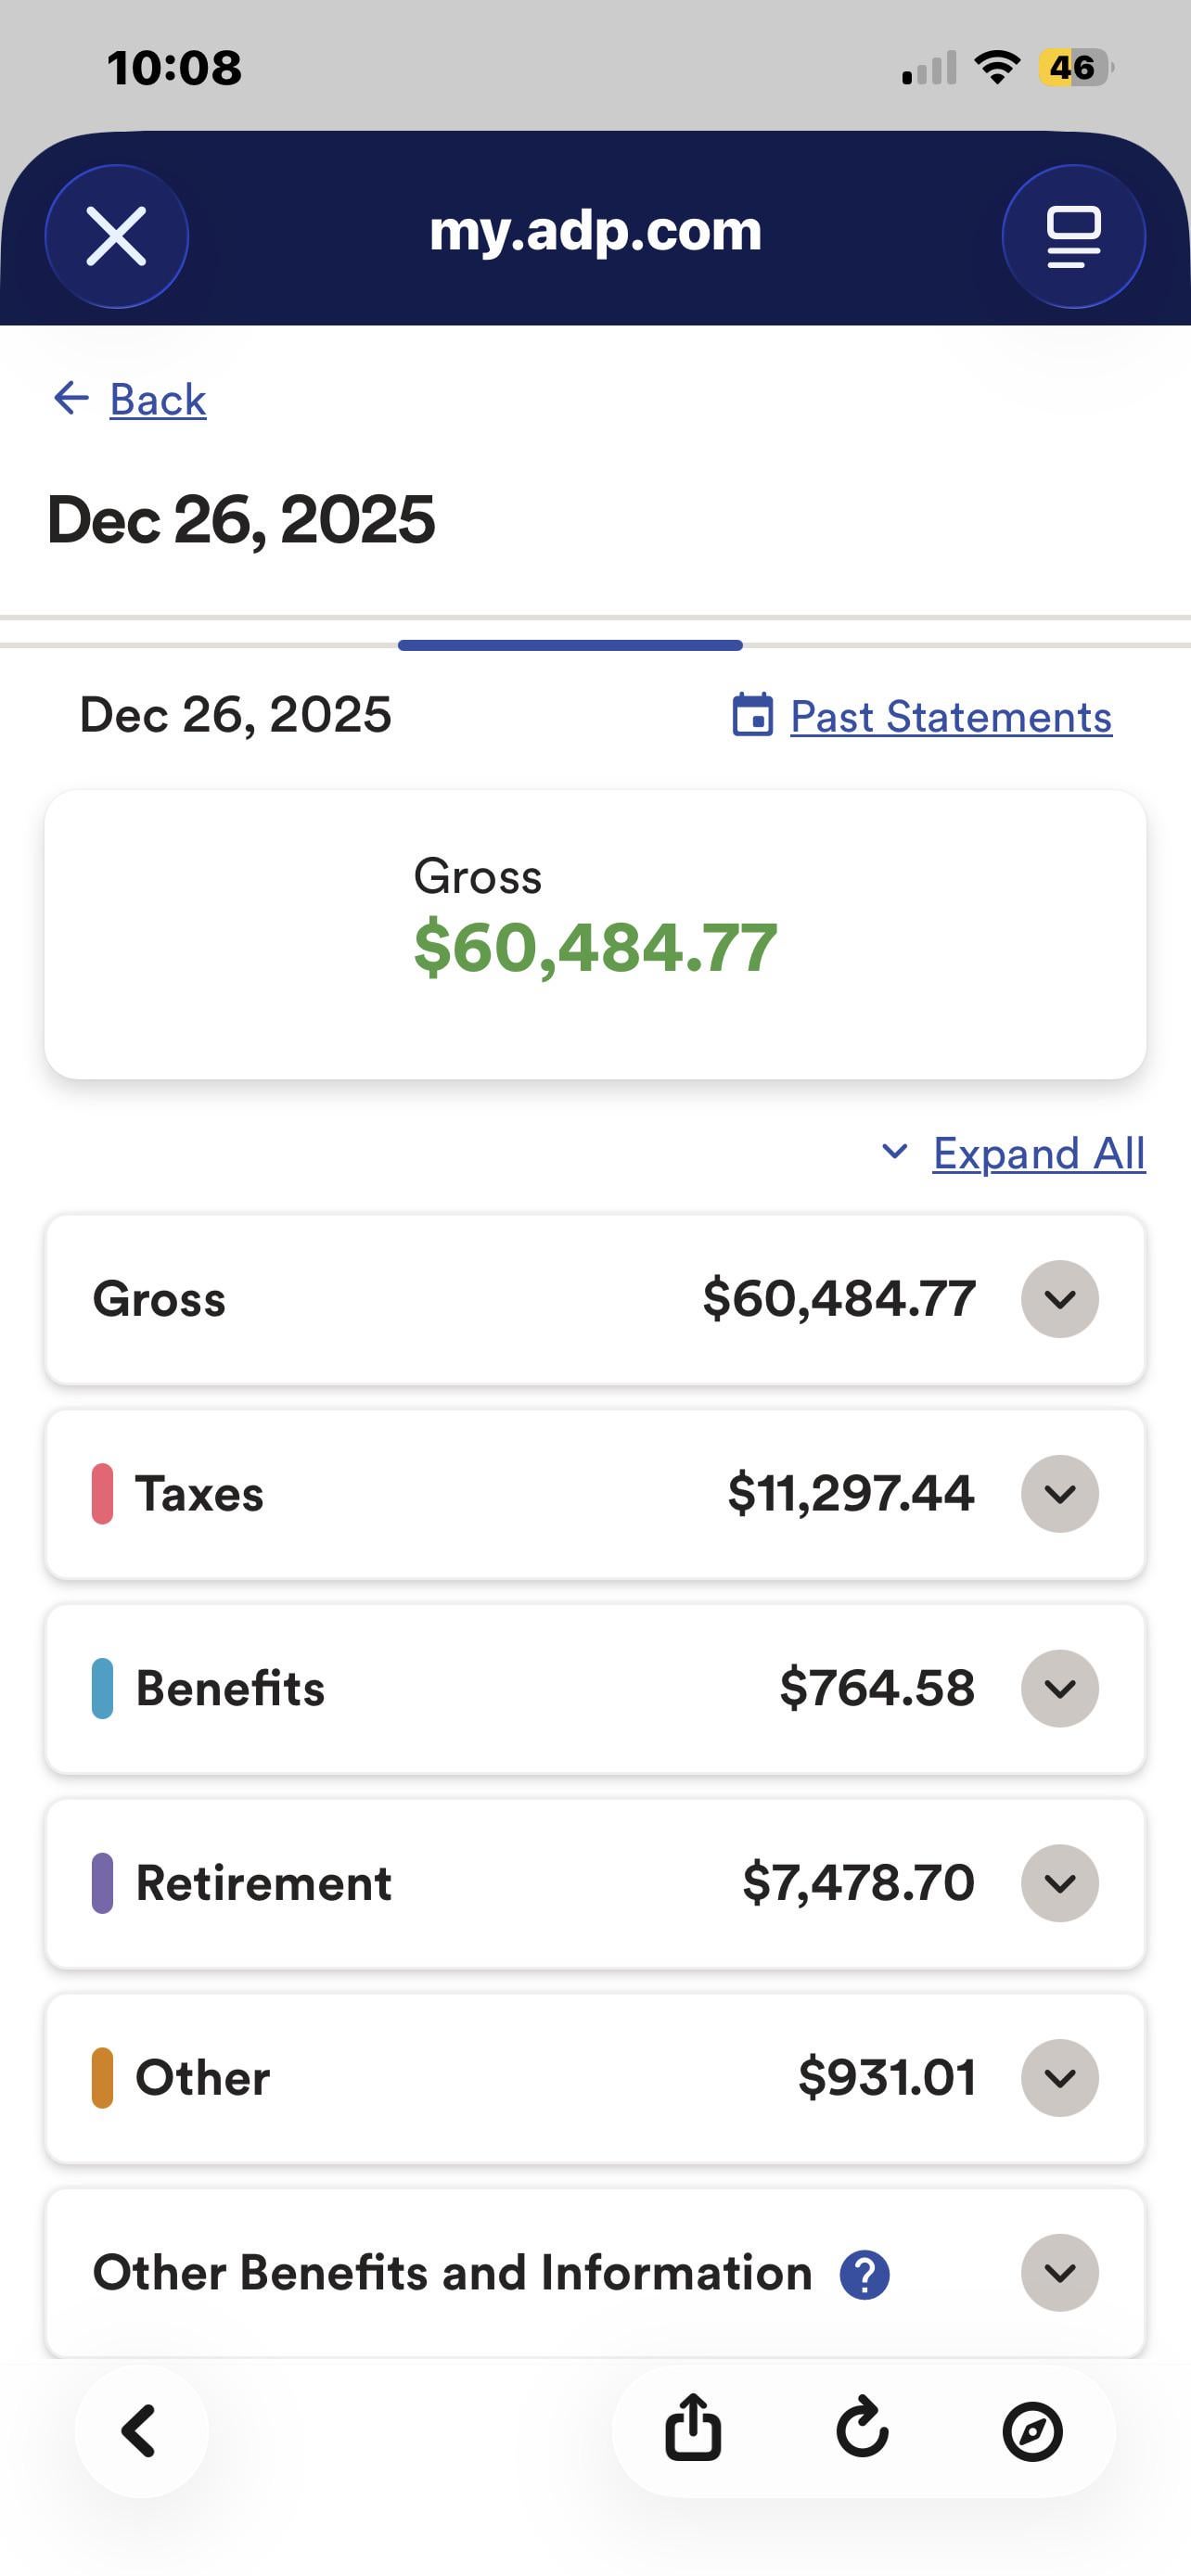Select the blue underlined active tab indicator

(570, 645)
